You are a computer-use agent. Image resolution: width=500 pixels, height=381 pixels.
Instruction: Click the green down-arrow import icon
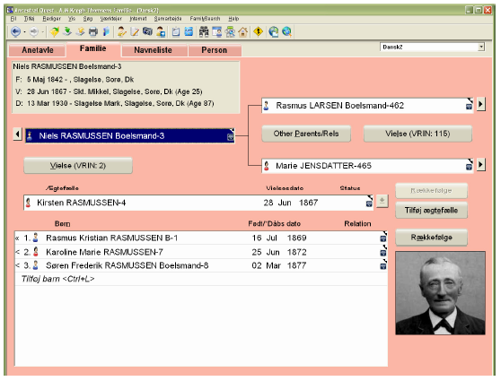pos(67,32)
